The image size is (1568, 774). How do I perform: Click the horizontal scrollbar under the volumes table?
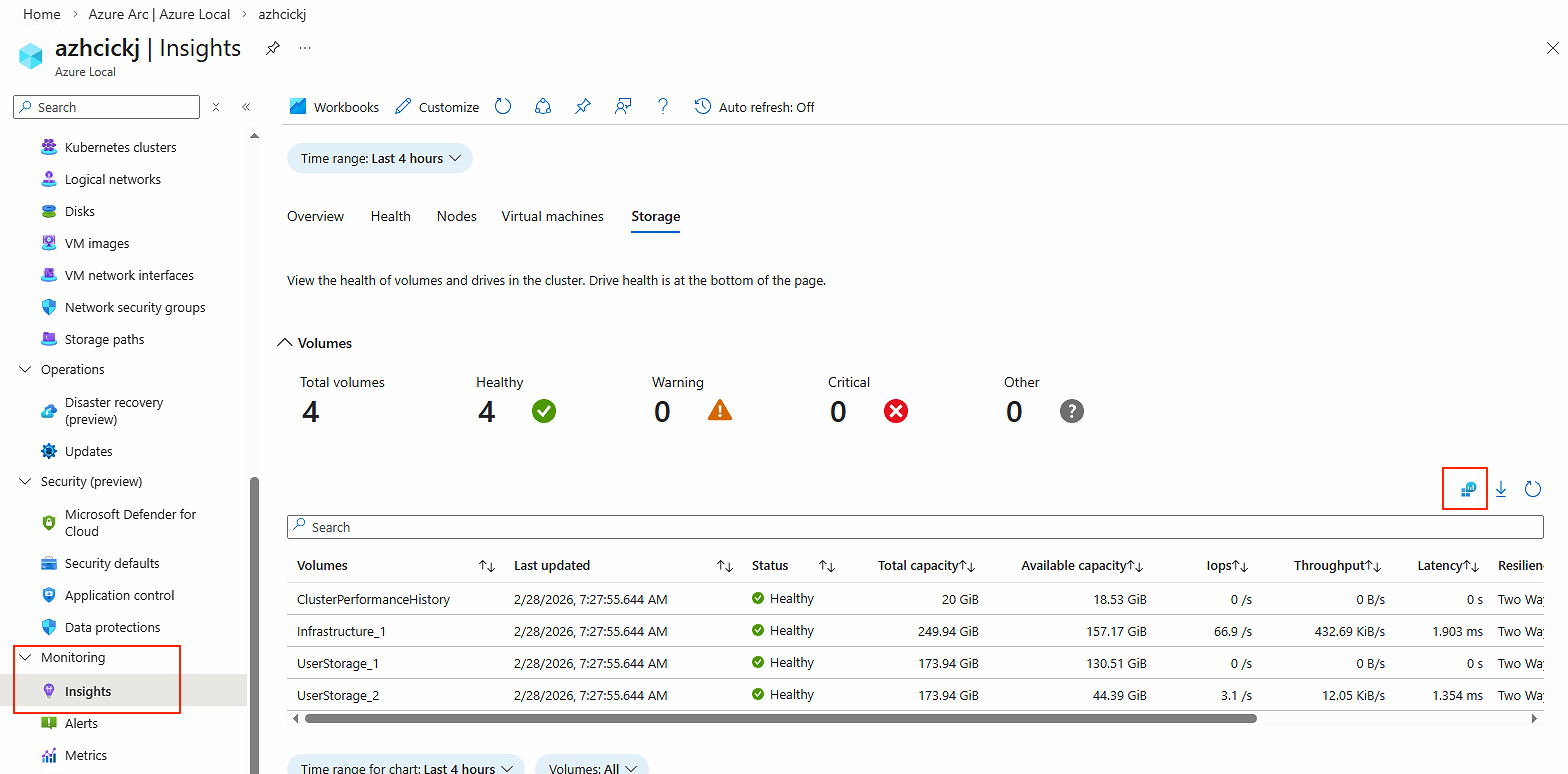tap(780, 718)
